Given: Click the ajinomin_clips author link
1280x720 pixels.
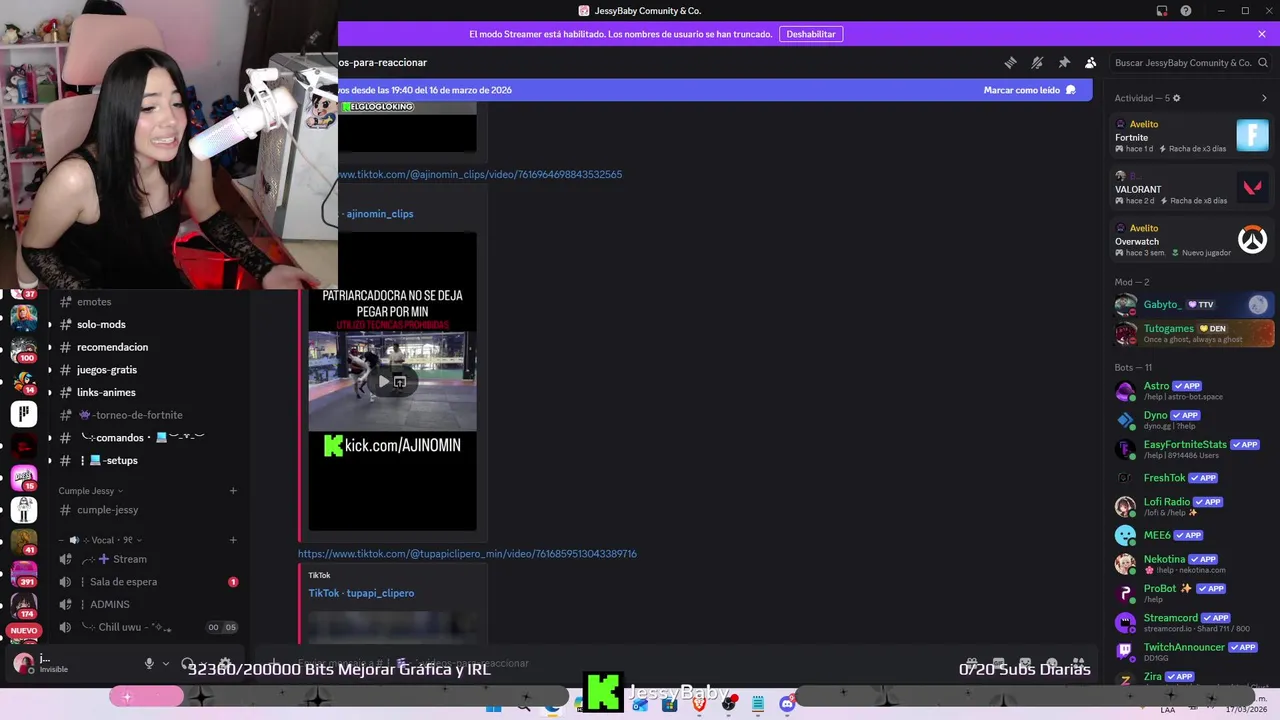Looking at the screenshot, I should point(380,214).
